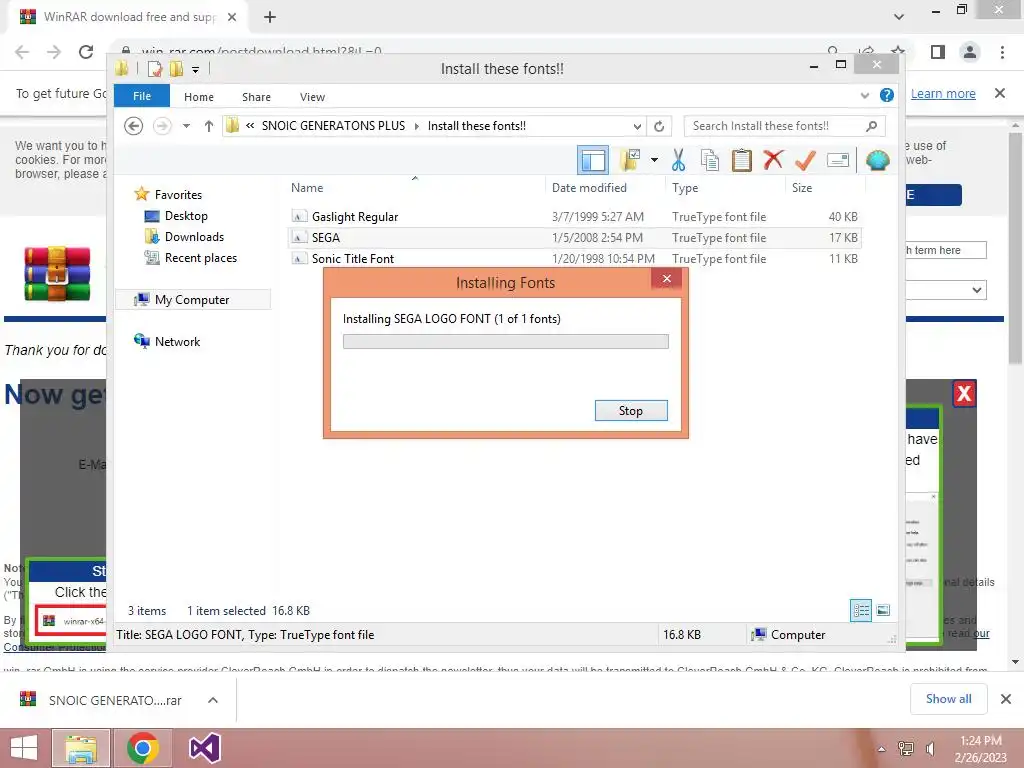
Task: Click the font installation progress bar
Action: [x=505, y=342]
